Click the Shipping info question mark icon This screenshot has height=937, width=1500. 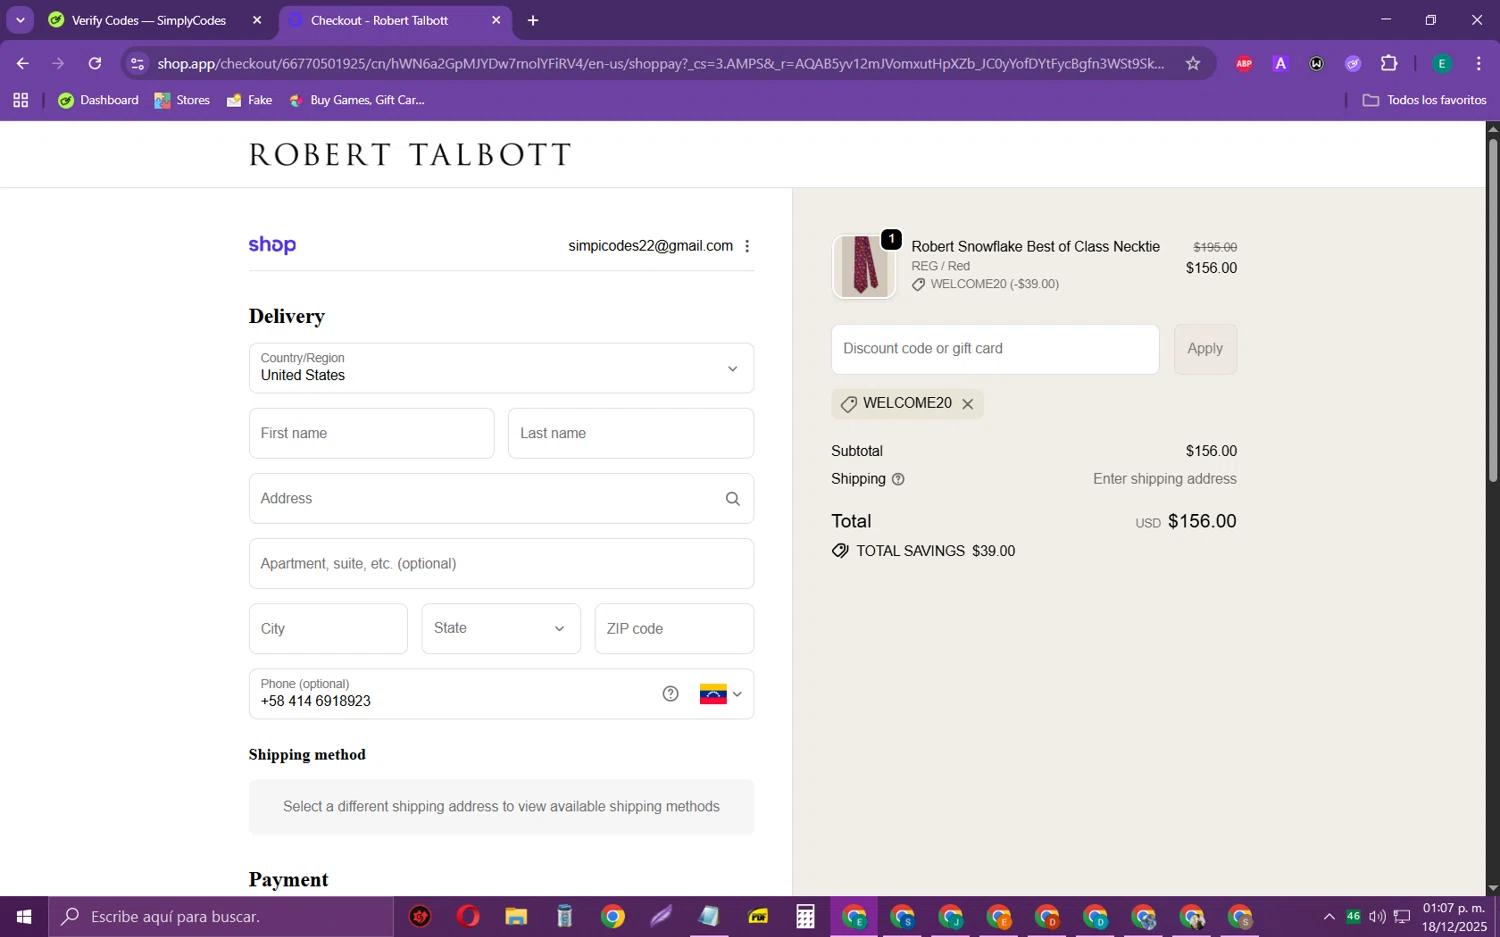[898, 479]
